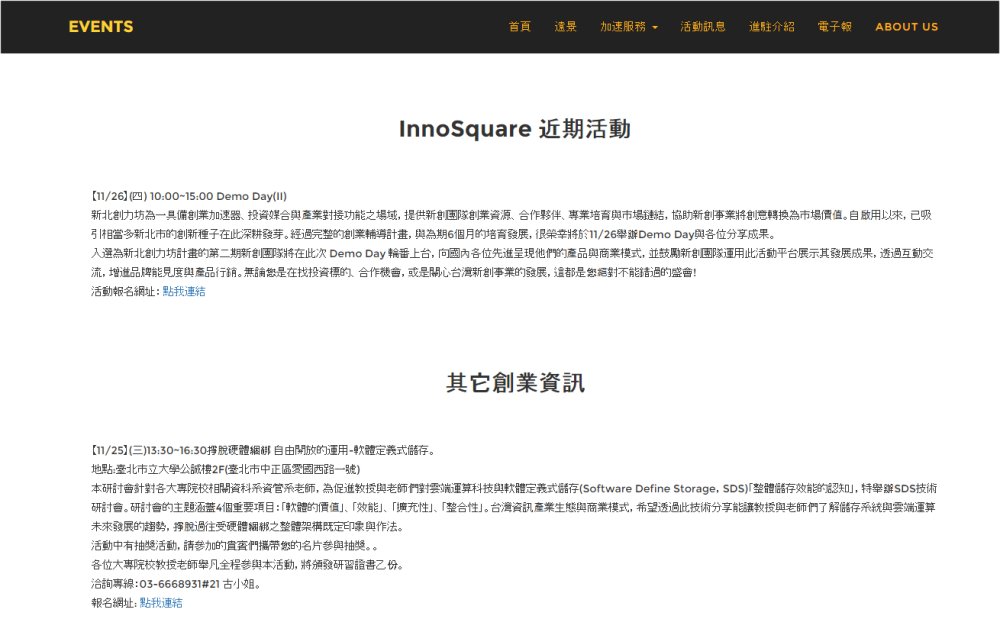Image resolution: width=1000 pixels, height=632 pixels.
Task: Click the caret arrow beside 加速服務
Action: (655, 28)
